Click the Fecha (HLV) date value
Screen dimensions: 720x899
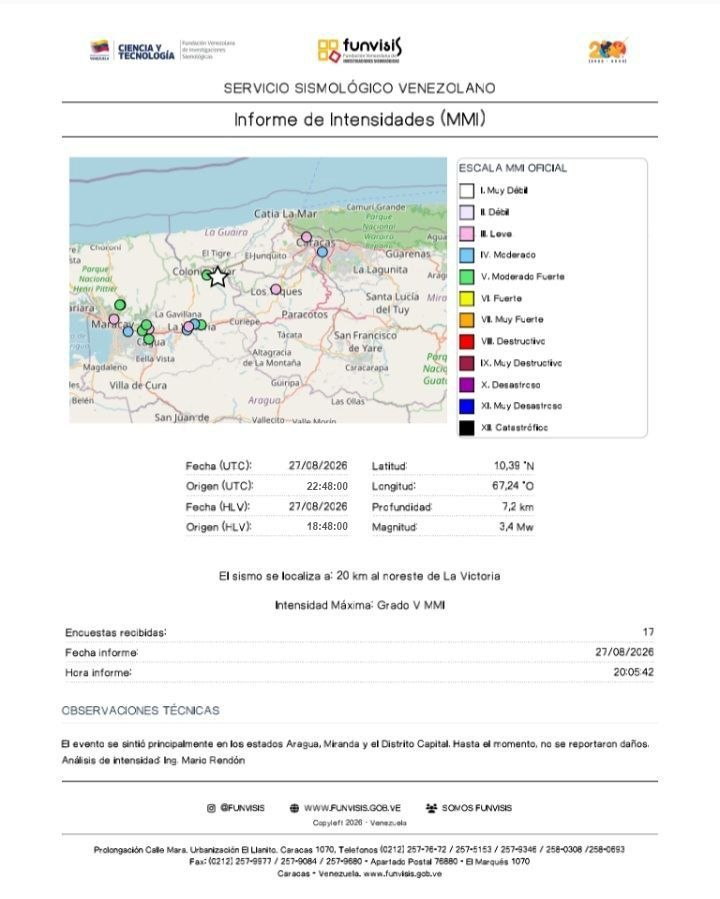318,506
